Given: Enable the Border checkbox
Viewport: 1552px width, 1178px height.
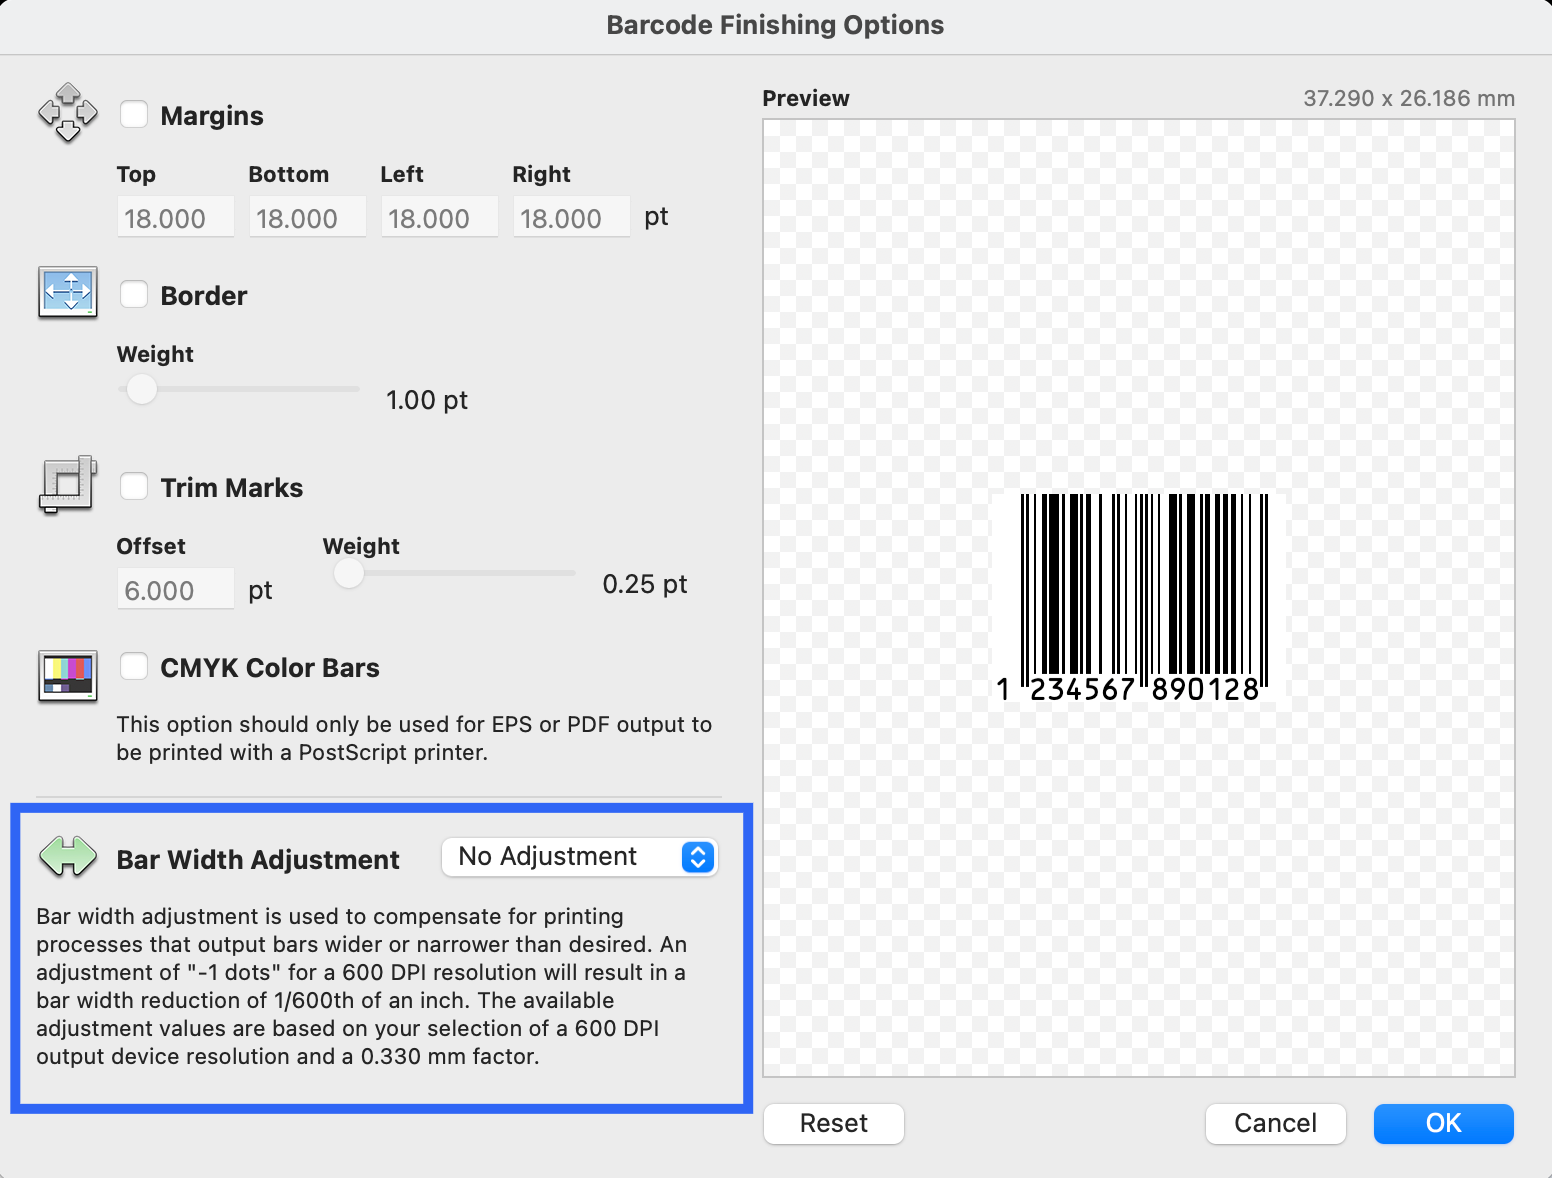Looking at the screenshot, I should click(134, 294).
